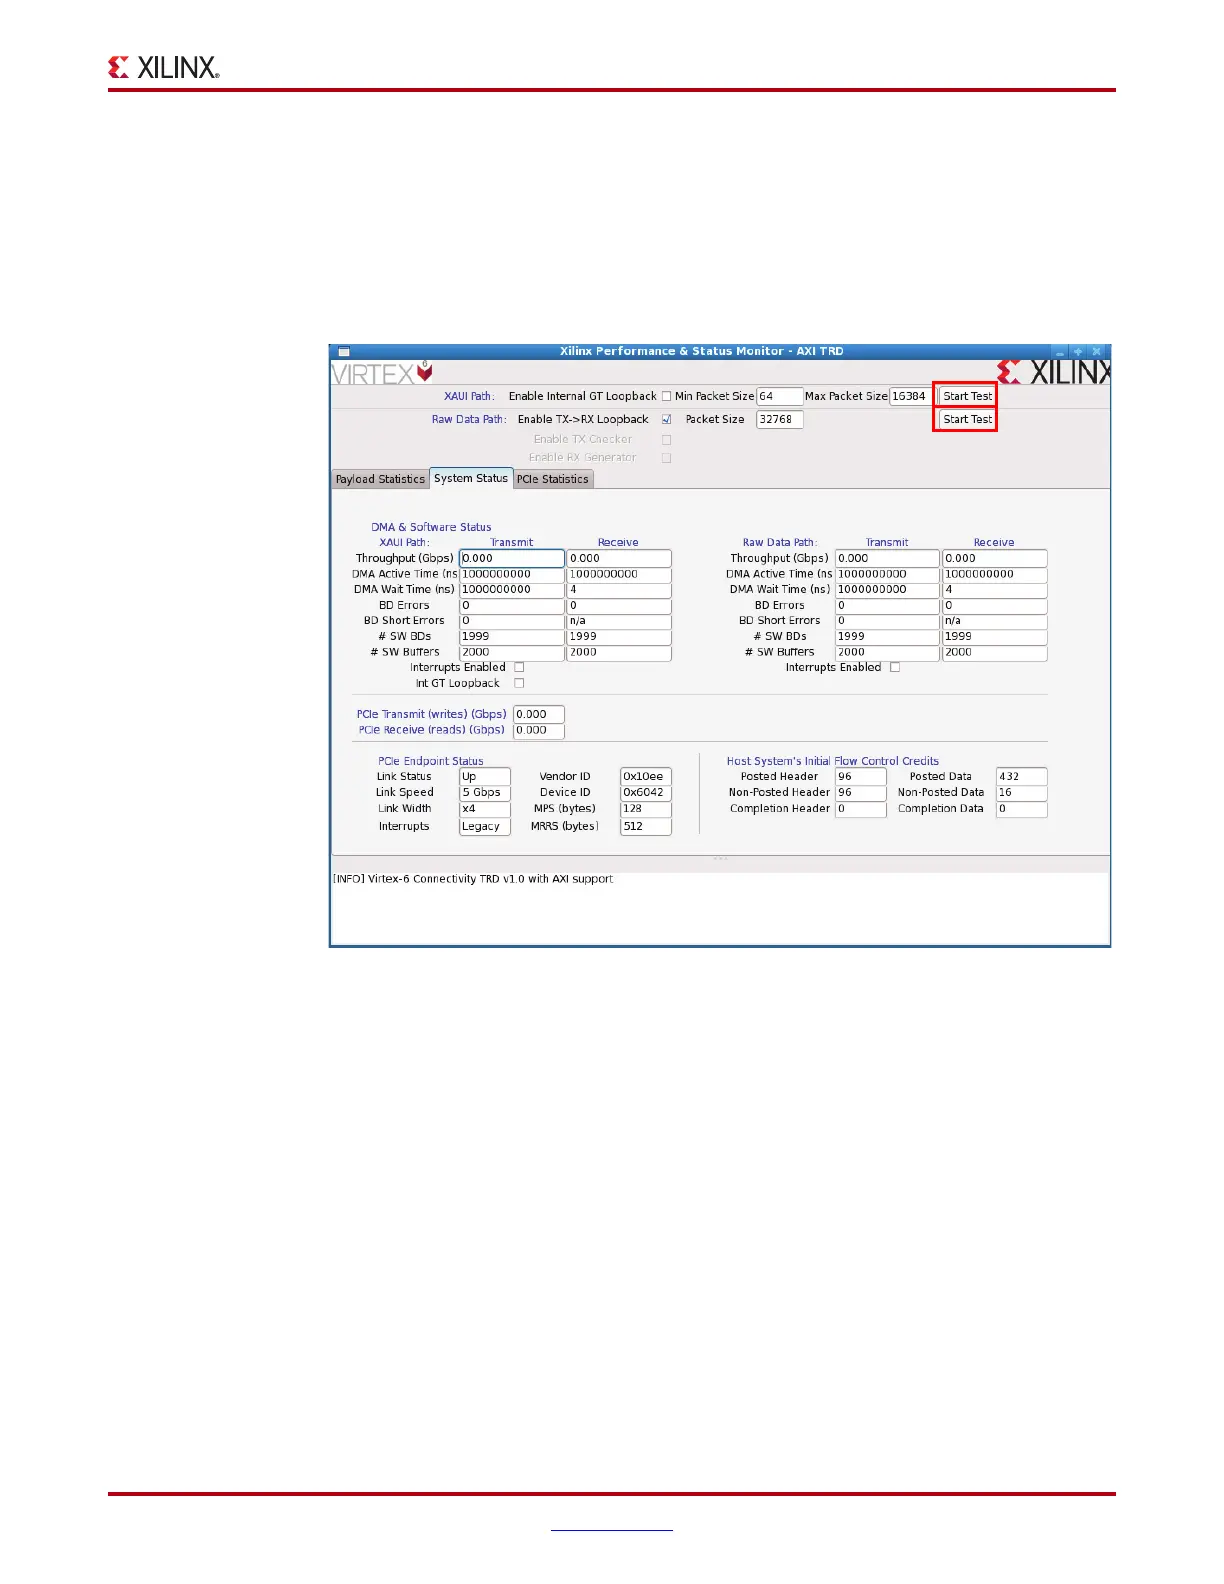The width and height of the screenshot is (1224, 1584).
Task: Click the PCIe Transmit (writes) Gbps field
Action: pos(539,714)
